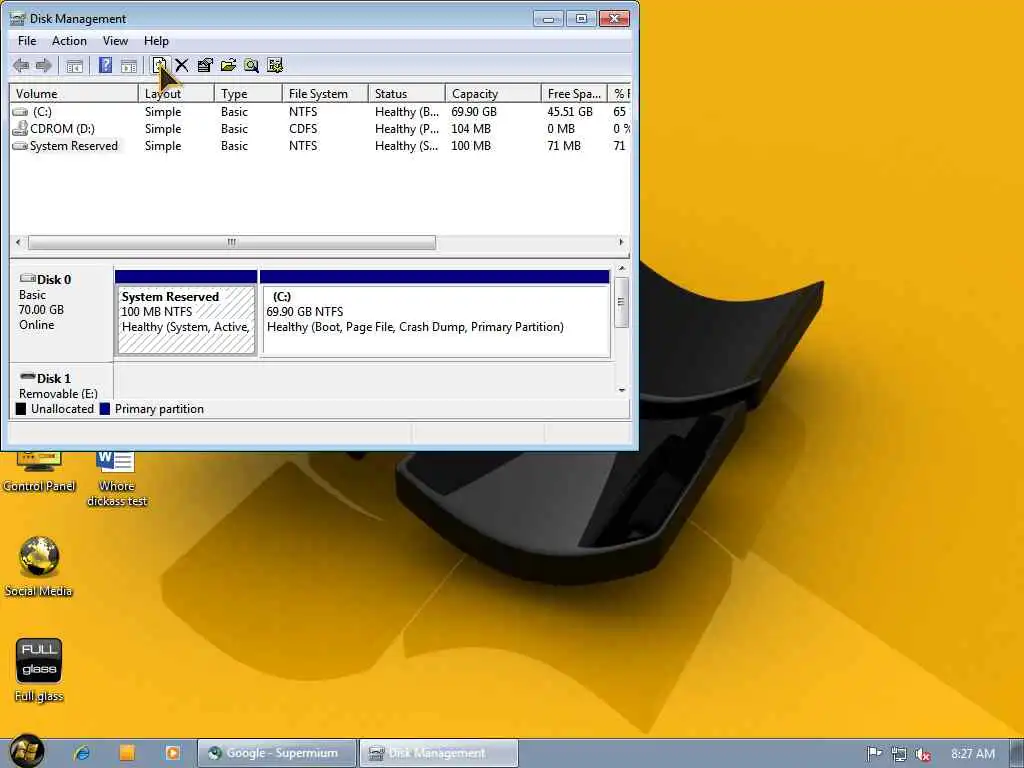Click the Disk Management title bar icon
1024x768 pixels.
18,18
